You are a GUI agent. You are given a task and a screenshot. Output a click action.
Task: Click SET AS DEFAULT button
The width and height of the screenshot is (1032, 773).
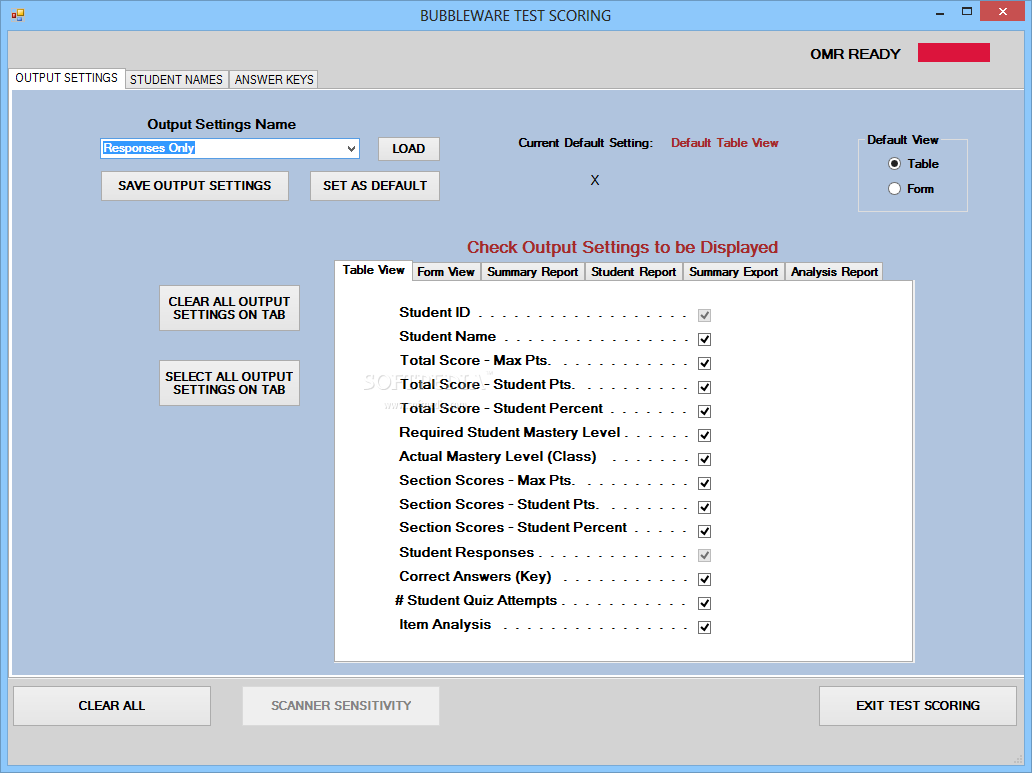click(375, 186)
